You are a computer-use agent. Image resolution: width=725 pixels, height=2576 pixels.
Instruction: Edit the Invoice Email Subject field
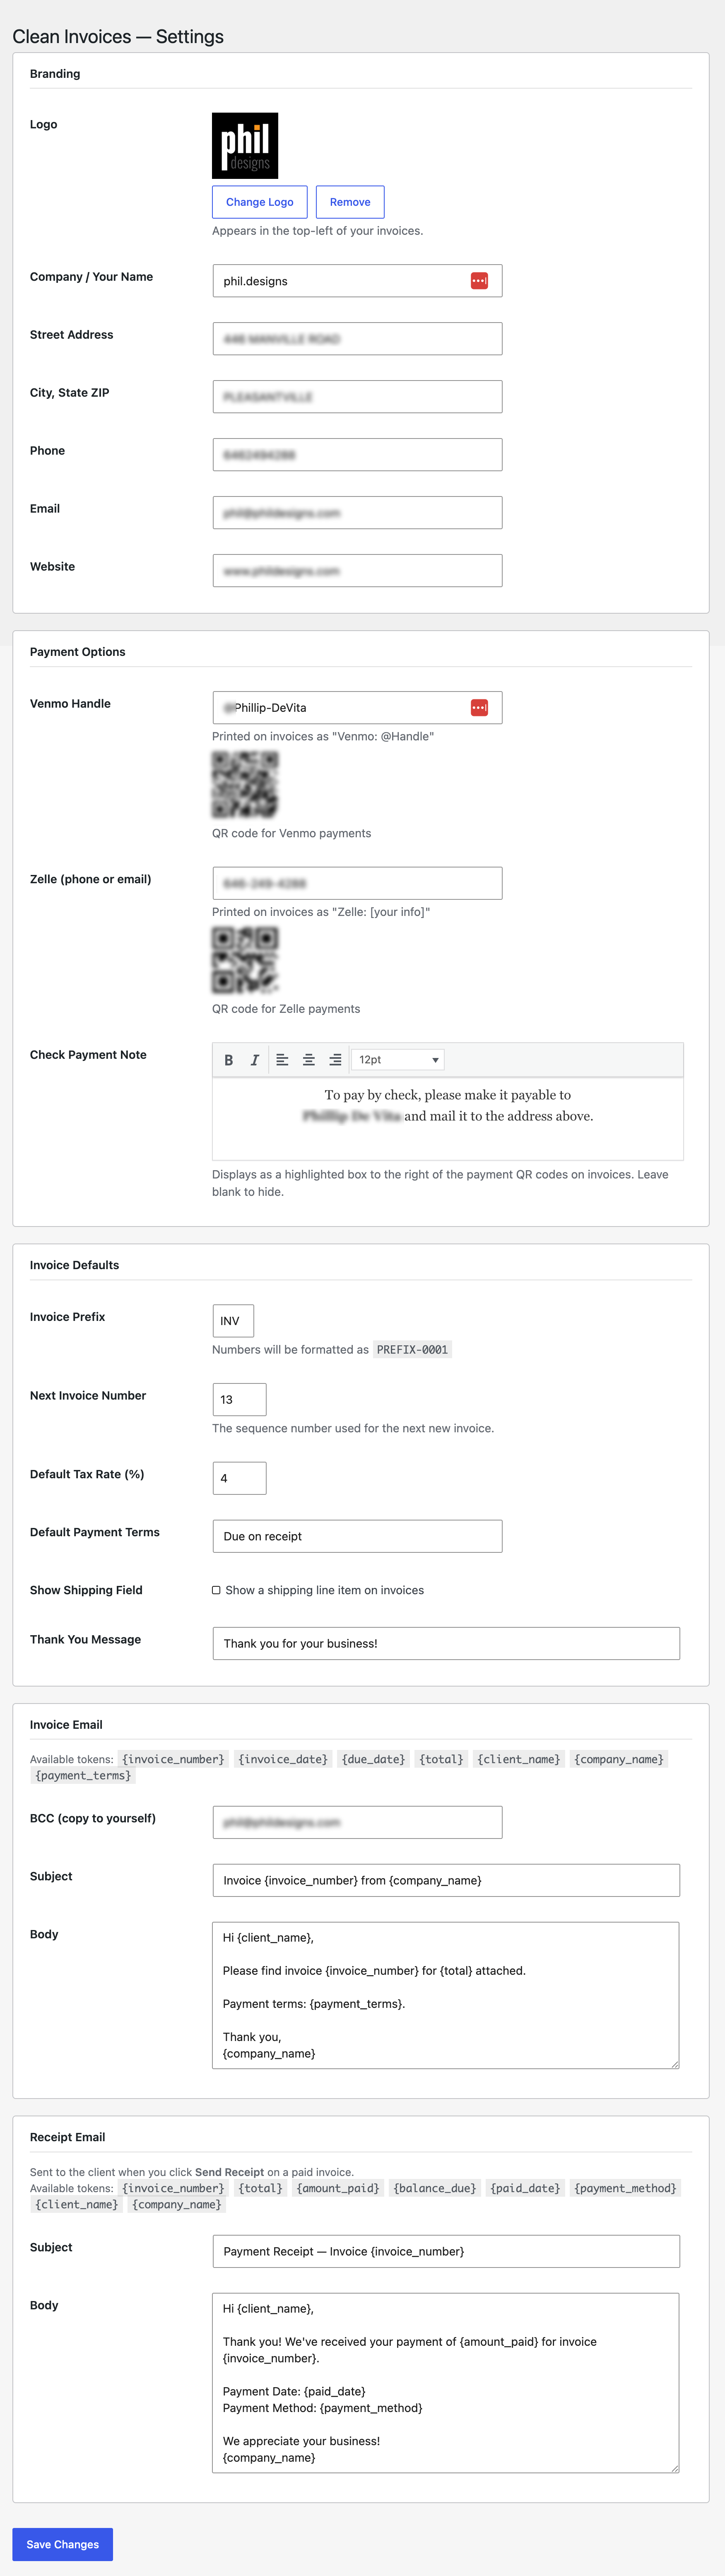(446, 1880)
